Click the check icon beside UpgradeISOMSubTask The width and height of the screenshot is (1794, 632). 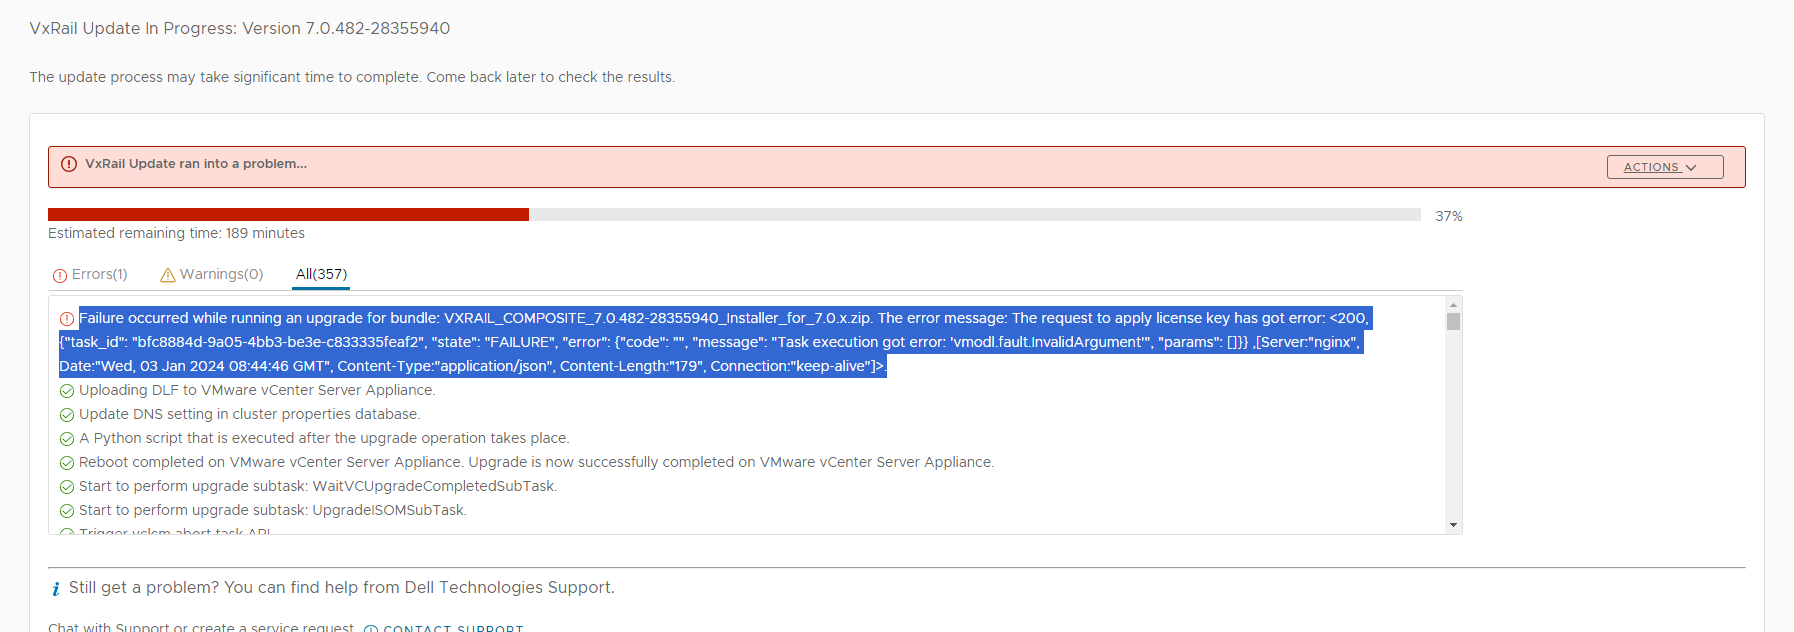(x=67, y=511)
